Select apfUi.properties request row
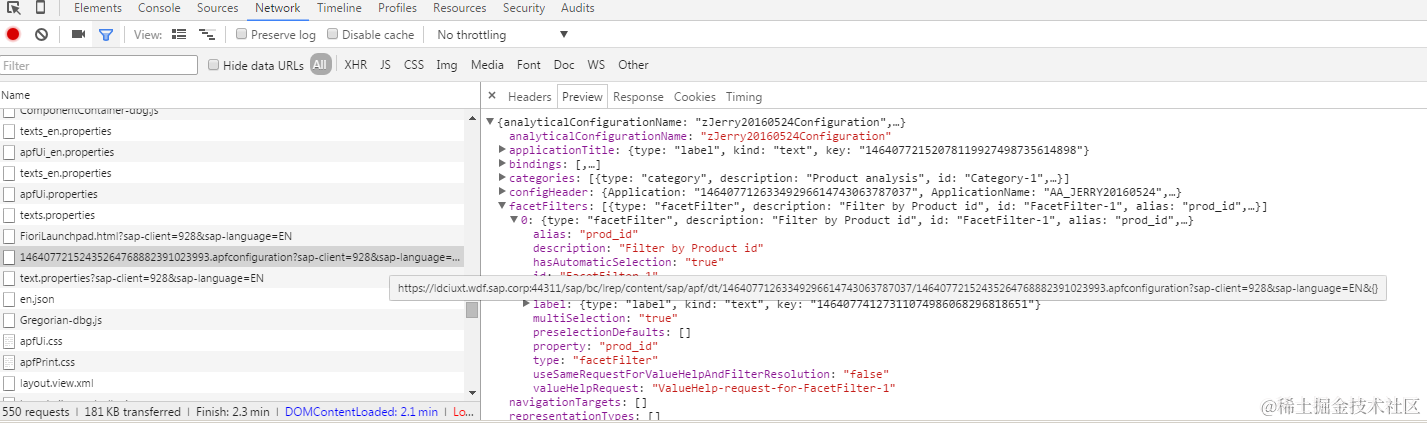This screenshot has height=423, width=1427. [x=232, y=194]
